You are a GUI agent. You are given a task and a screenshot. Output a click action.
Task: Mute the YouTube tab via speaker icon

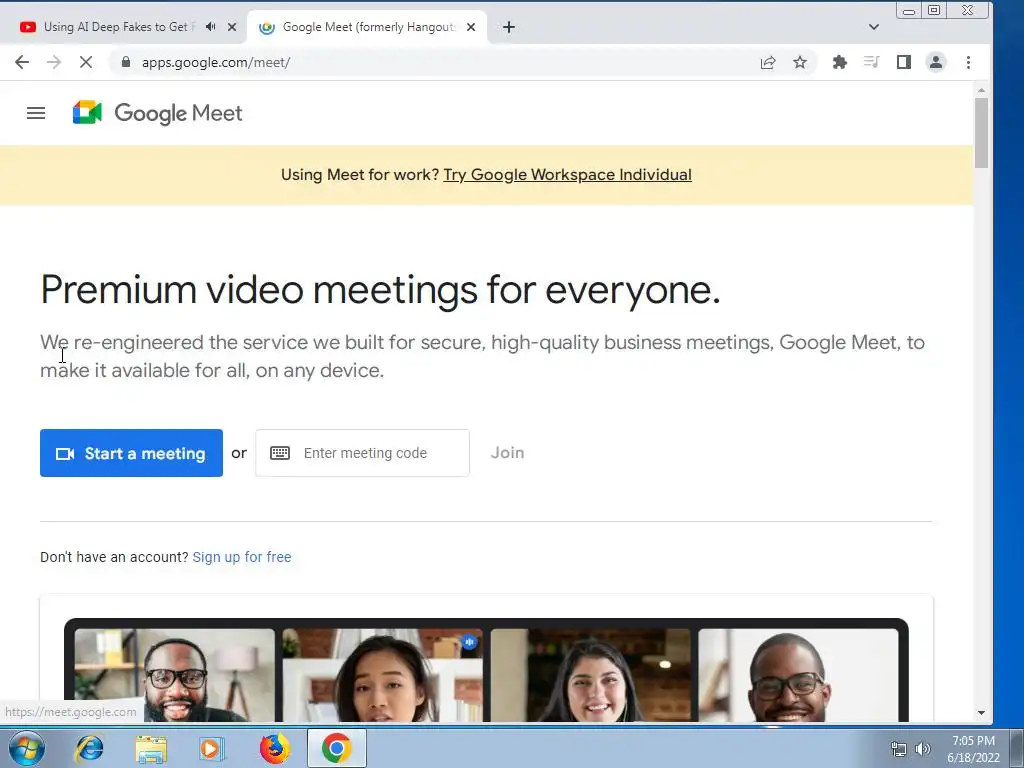tap(210, 27)
